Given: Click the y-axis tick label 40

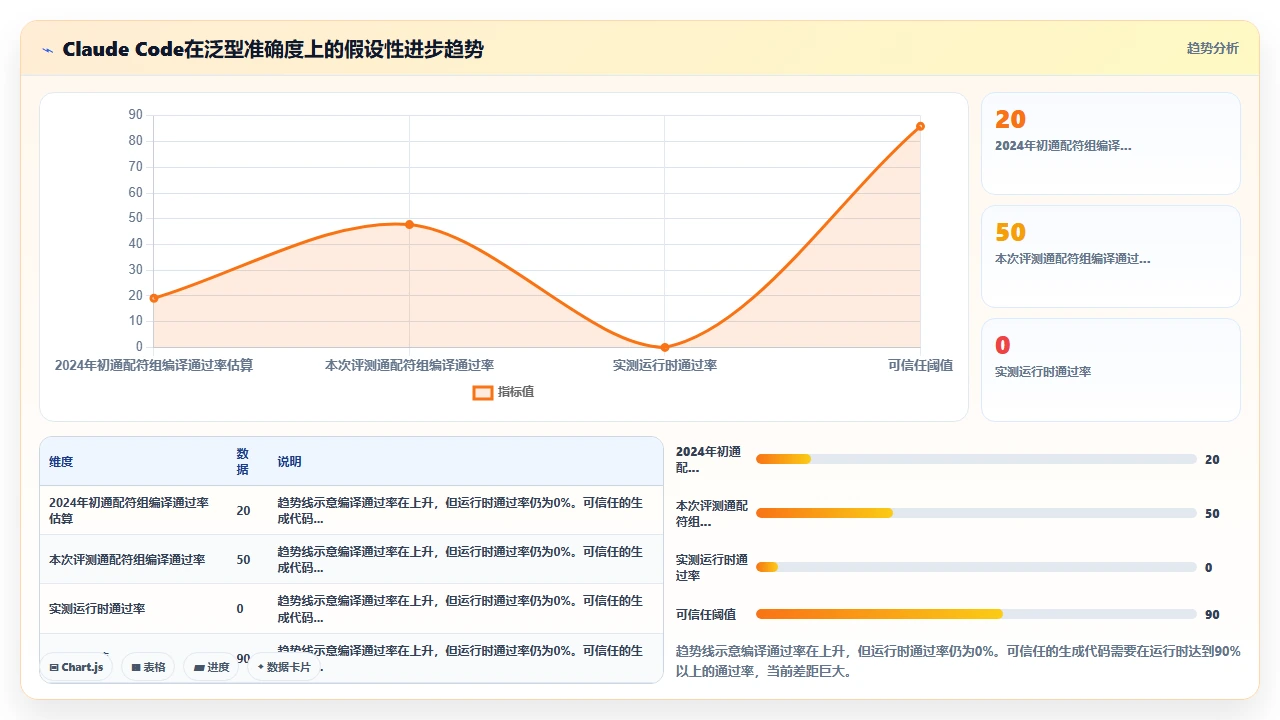Looking at the screenshot, I should click(136, 244).
